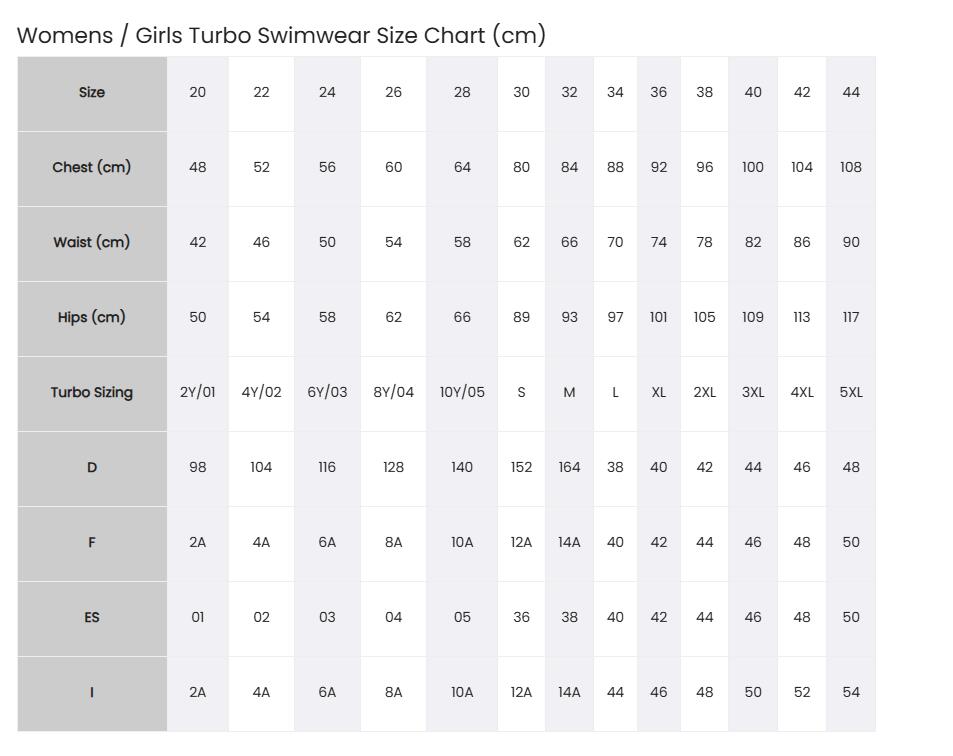Select size 20 column cell
The image size is (953, 756).
[x=198, y=94]
